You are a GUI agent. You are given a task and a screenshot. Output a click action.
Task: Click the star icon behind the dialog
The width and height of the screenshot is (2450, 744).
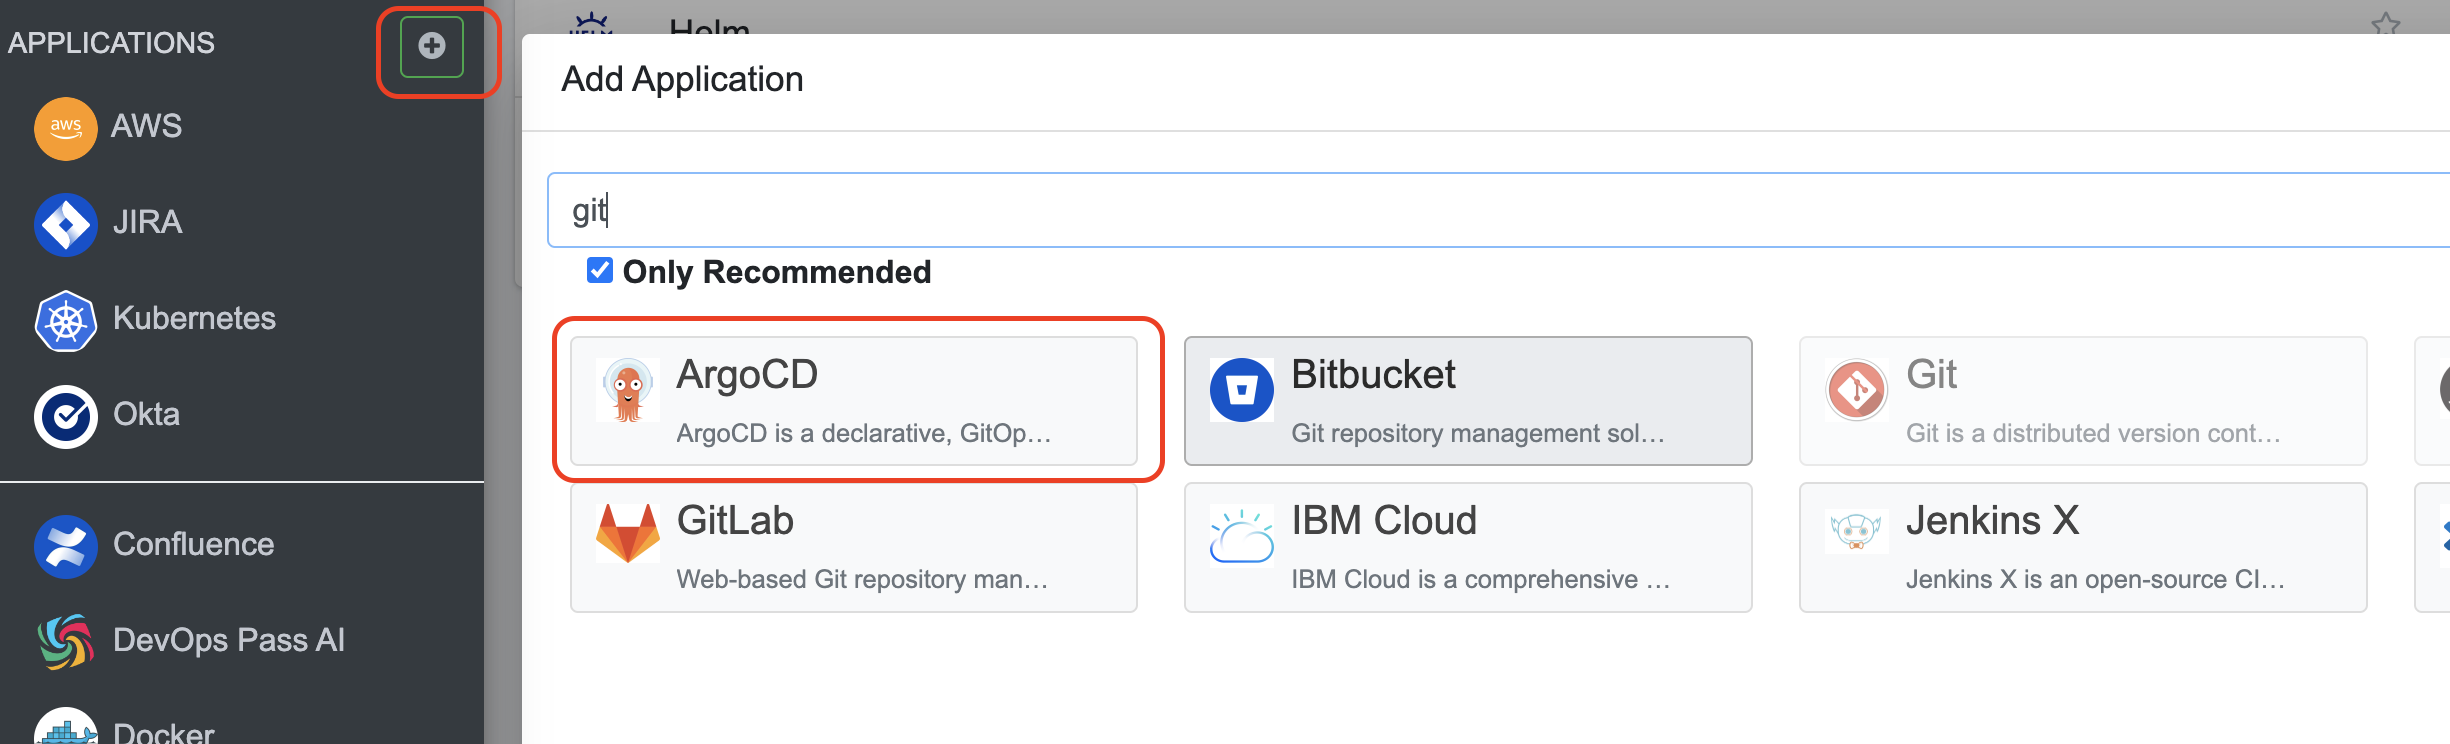coord(2386,24)
